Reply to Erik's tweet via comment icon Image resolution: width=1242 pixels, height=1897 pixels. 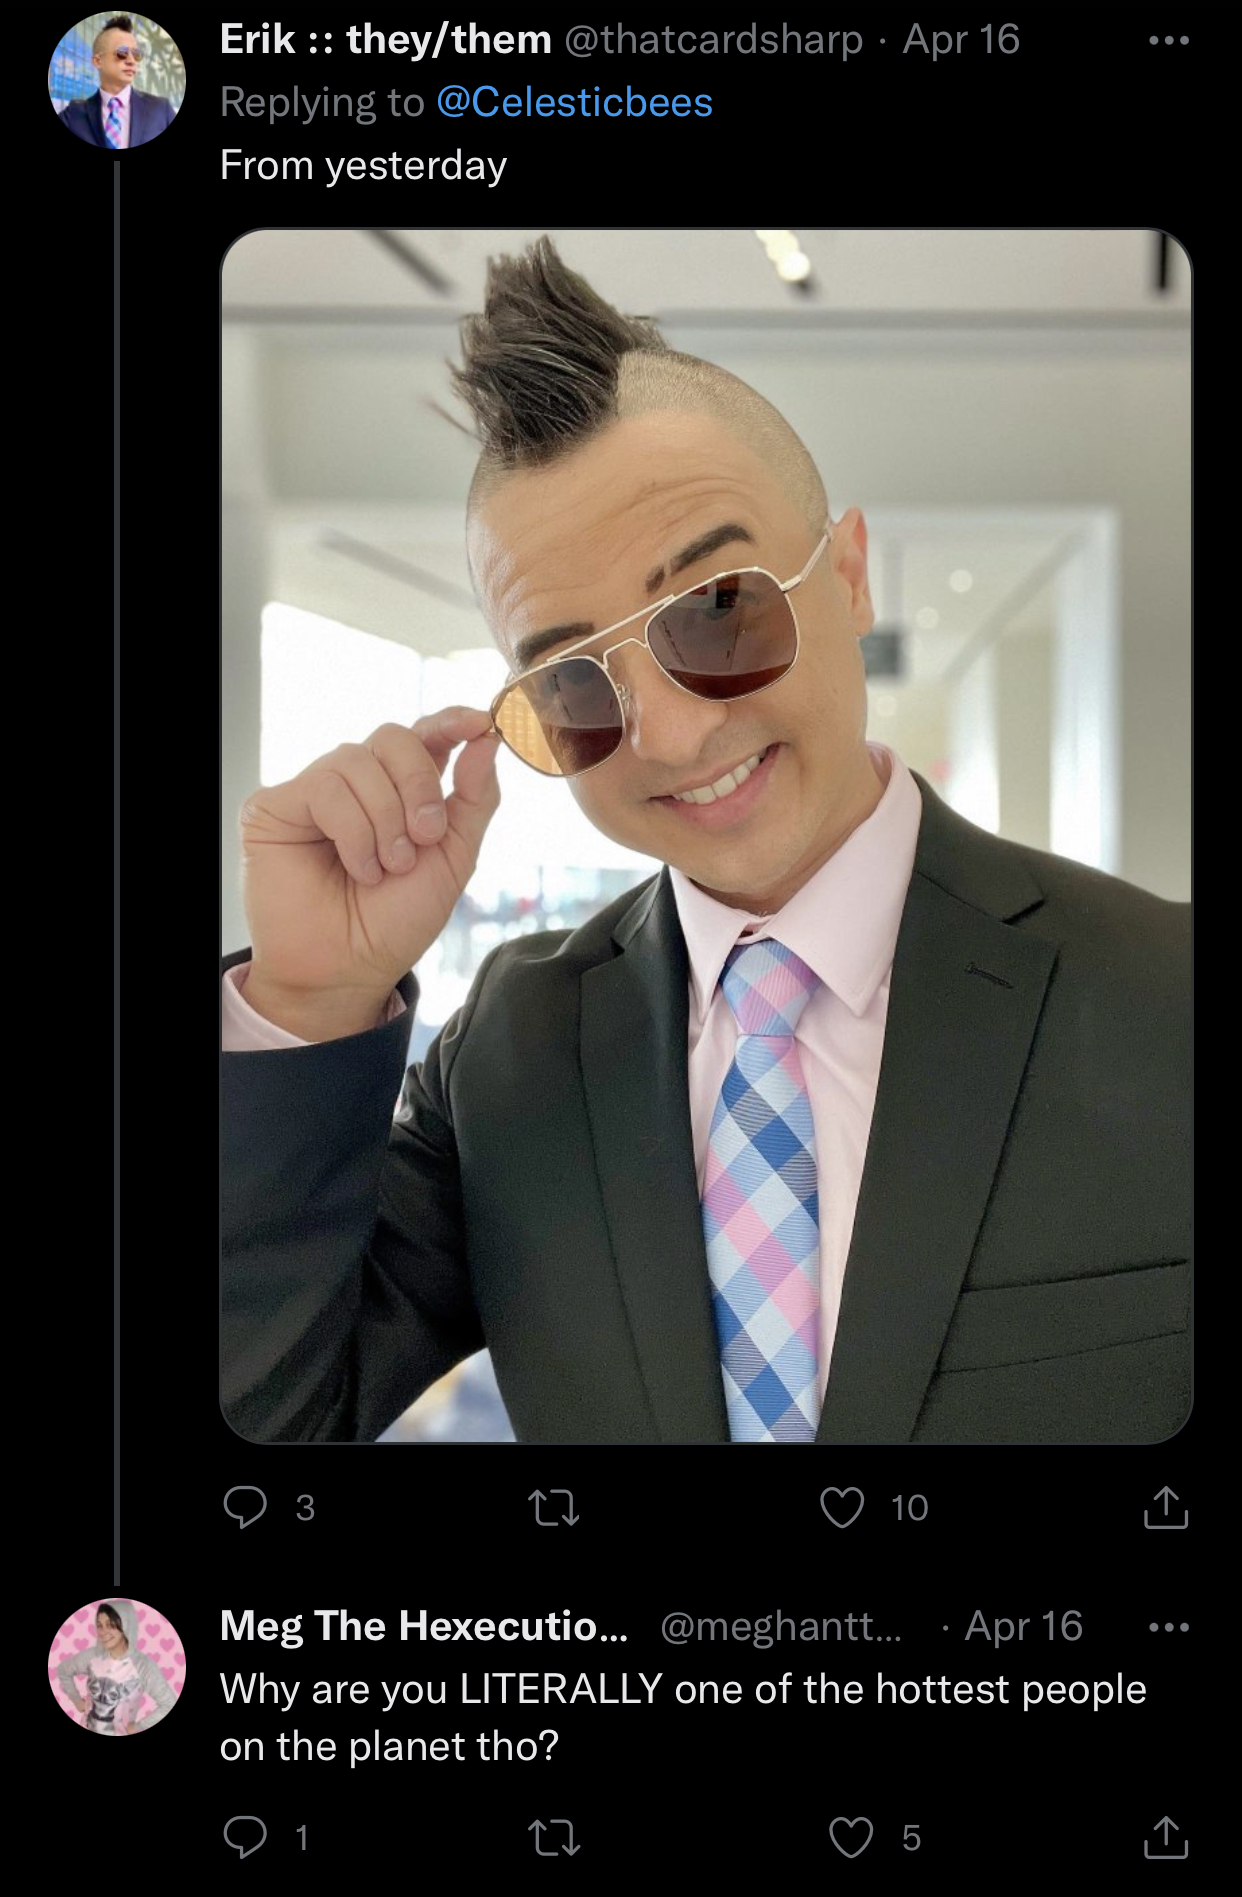245,1507
